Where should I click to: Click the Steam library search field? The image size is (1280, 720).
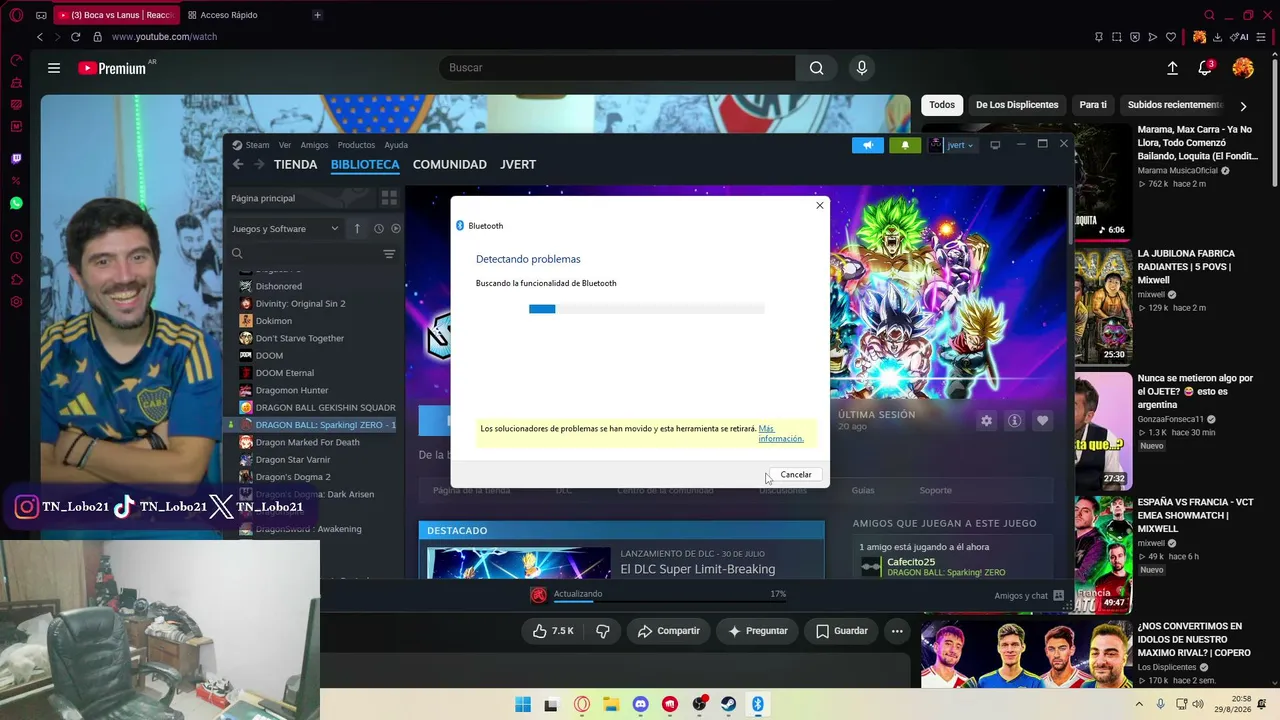(305, 254)
